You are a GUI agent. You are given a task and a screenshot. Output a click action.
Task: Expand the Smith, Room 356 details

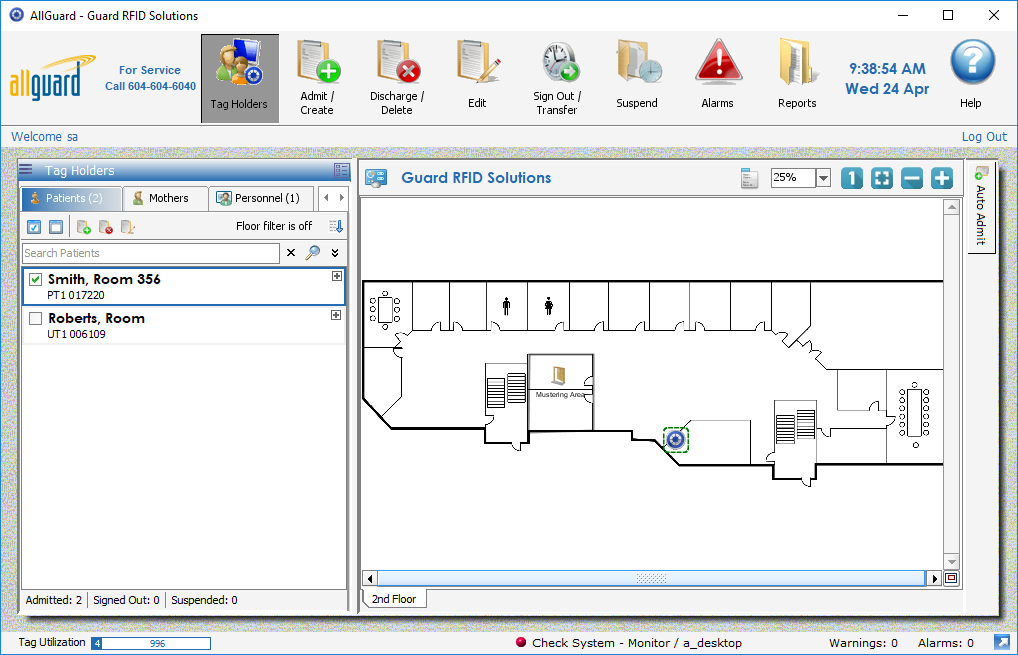point(336,276)
